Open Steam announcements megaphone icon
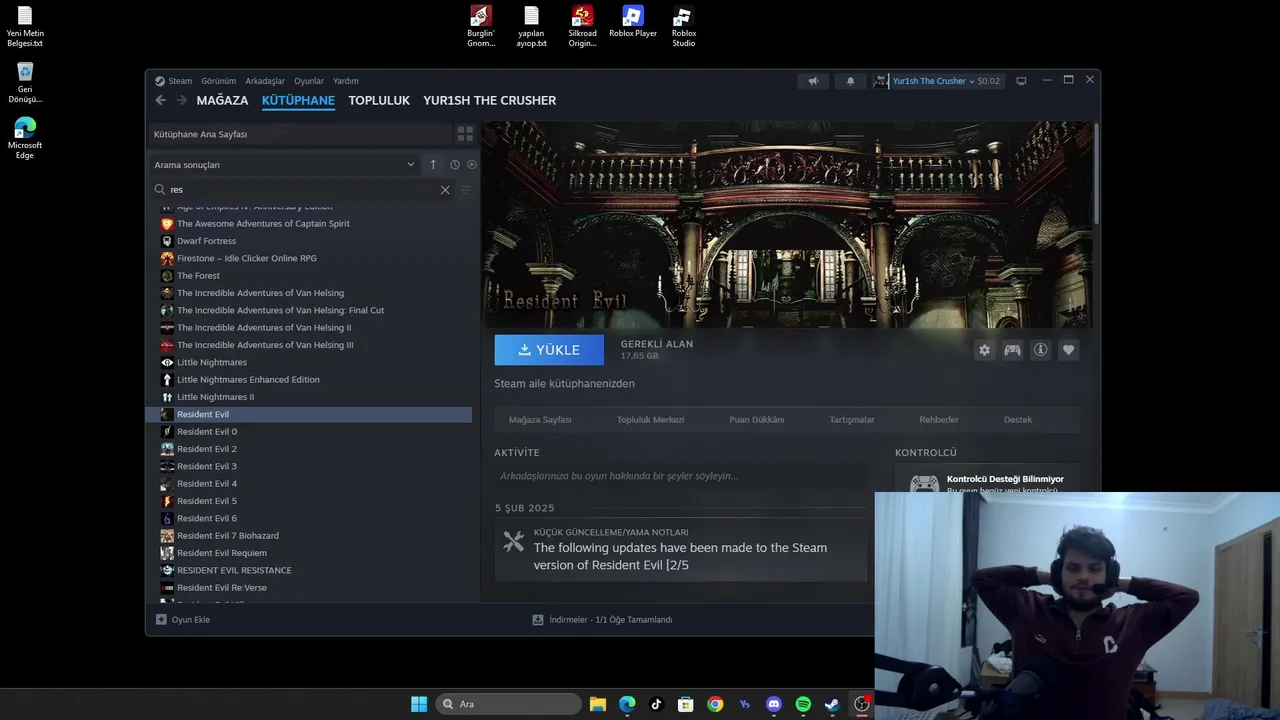Image resolution: width=1280 pixels, height=720 pixels. click(x=813, y=81)
